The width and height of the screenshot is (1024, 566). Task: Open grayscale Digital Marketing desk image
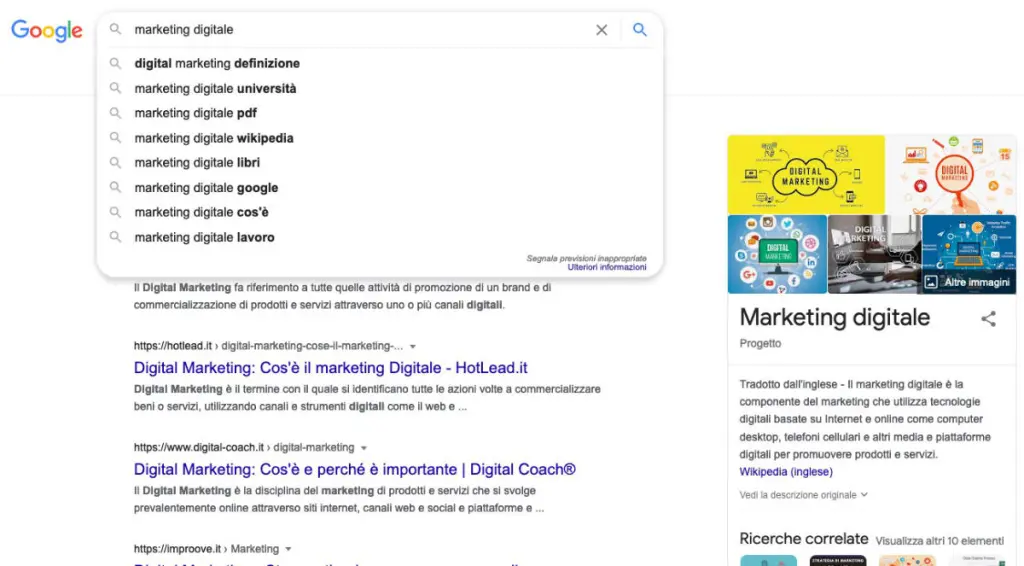[874, 255]
